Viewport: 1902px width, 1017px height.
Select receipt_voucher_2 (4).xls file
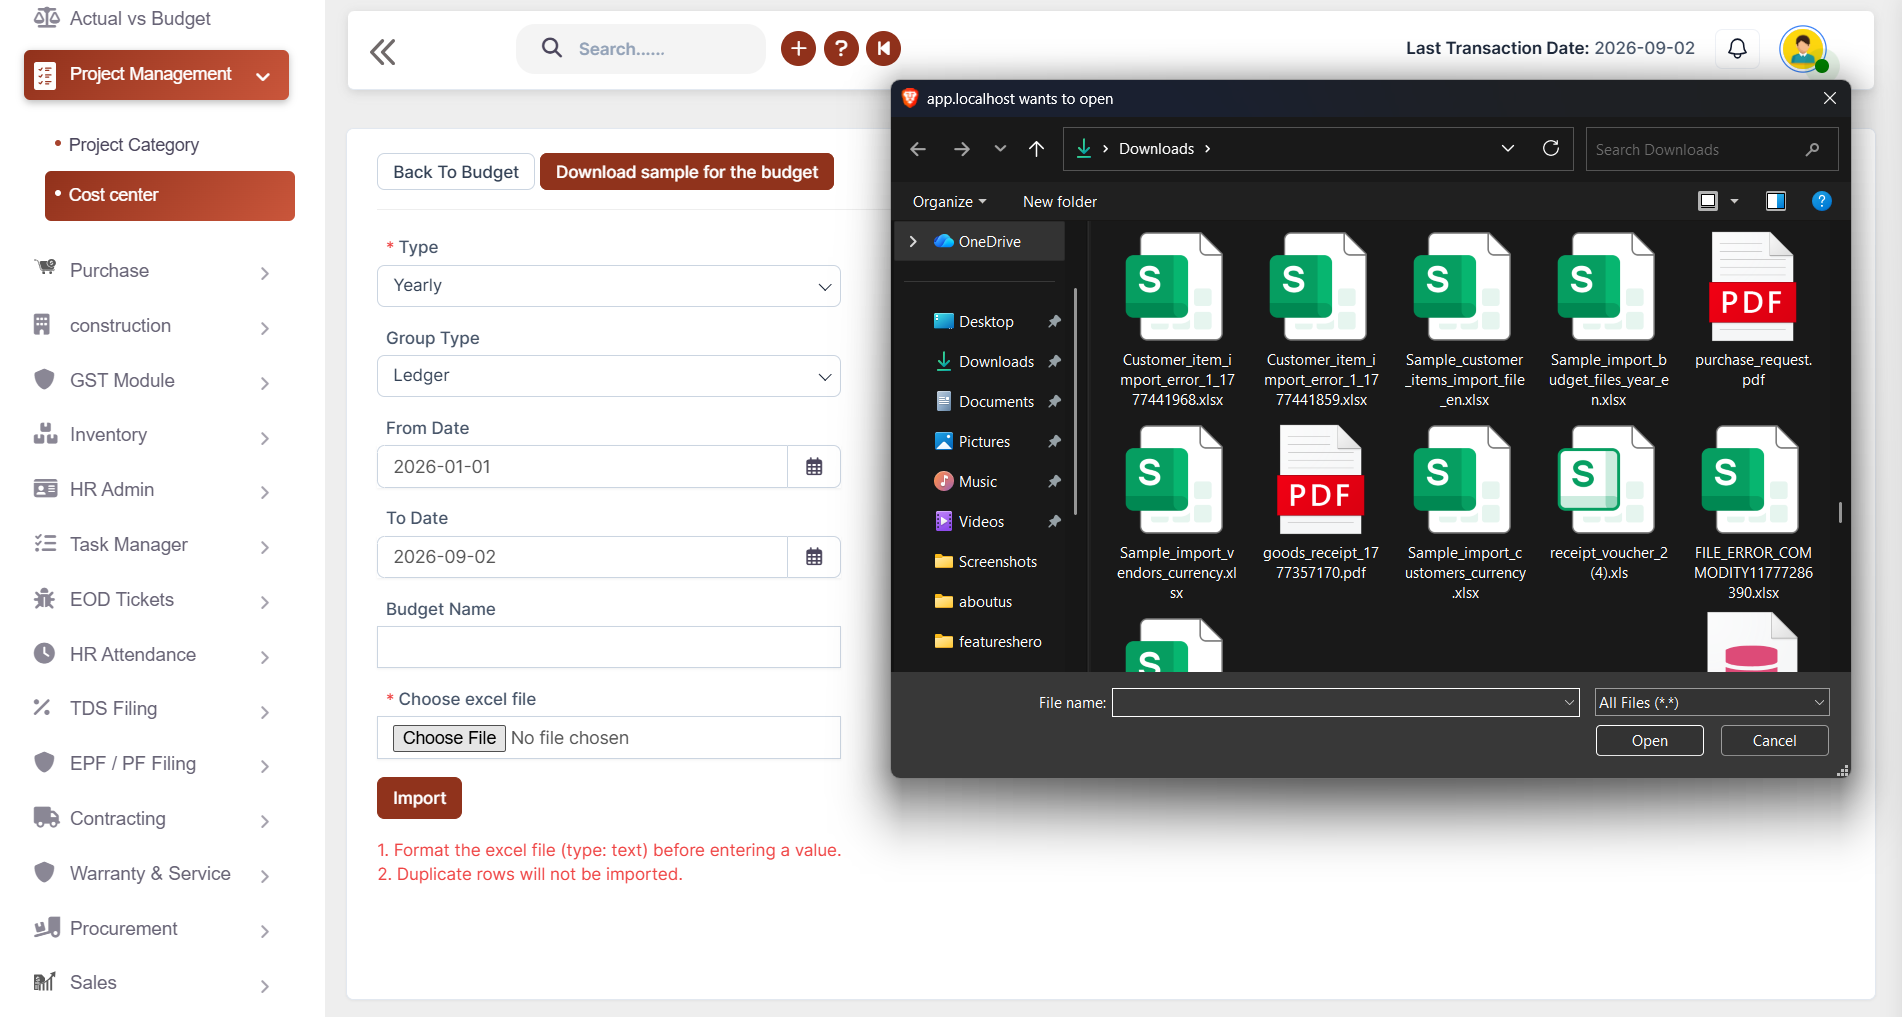(1609, 504)
